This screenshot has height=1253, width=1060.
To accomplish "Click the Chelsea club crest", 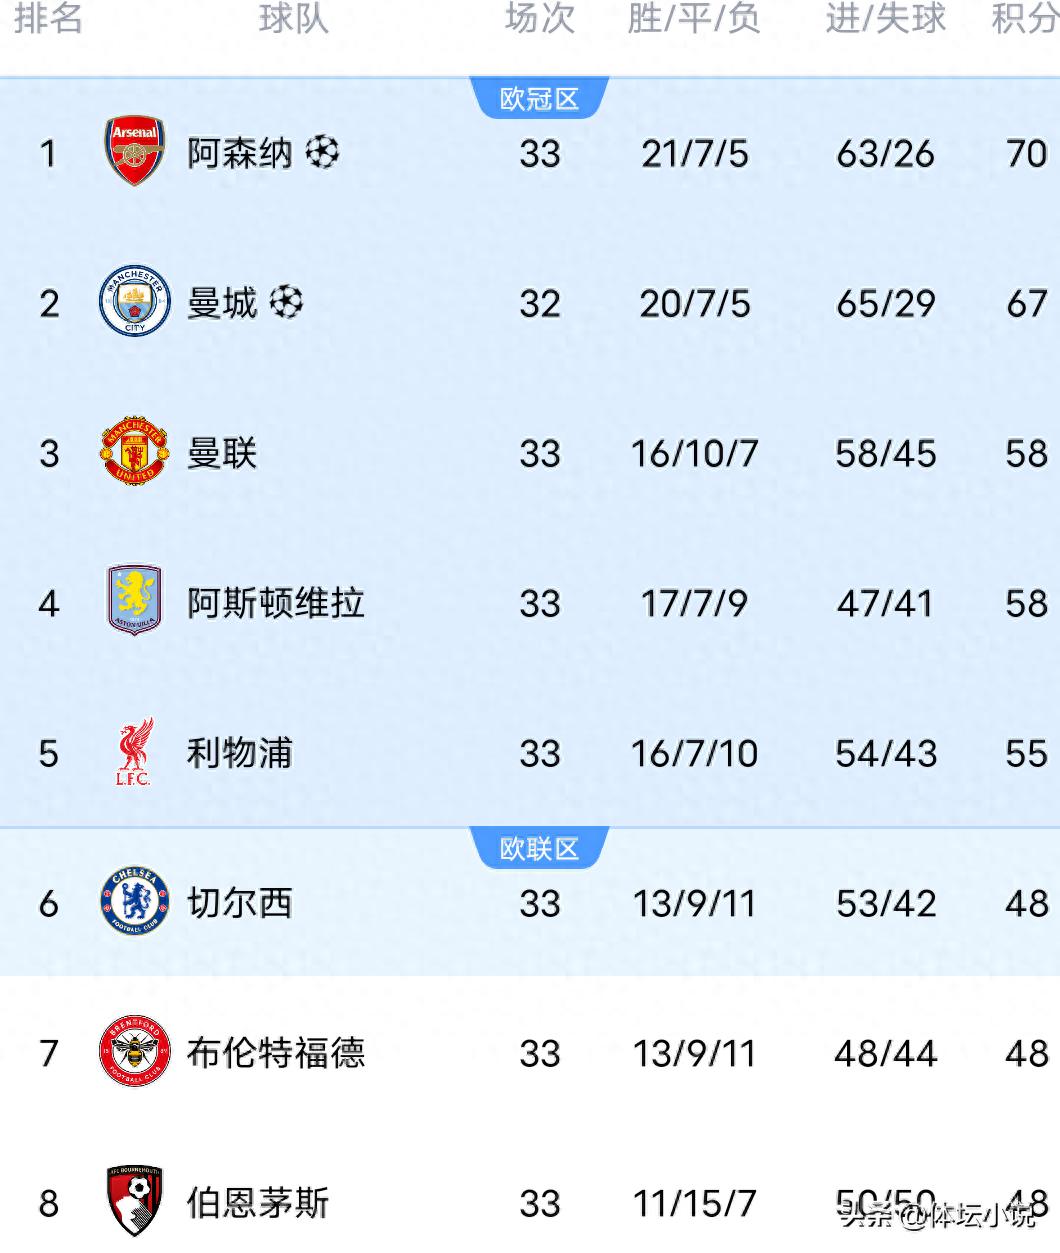I will tap(134, 902).
